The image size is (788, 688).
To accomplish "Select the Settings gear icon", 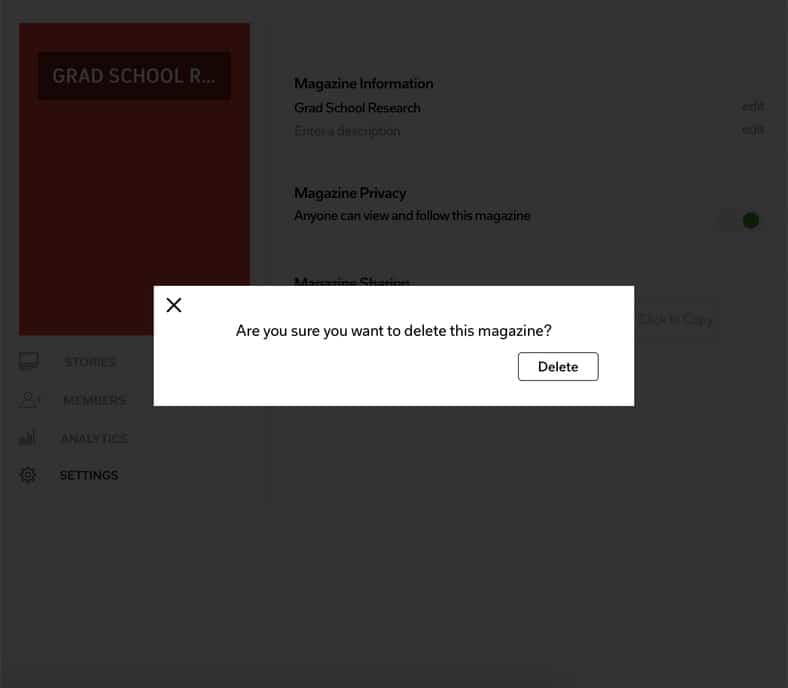I will click(x=28, y=475).
